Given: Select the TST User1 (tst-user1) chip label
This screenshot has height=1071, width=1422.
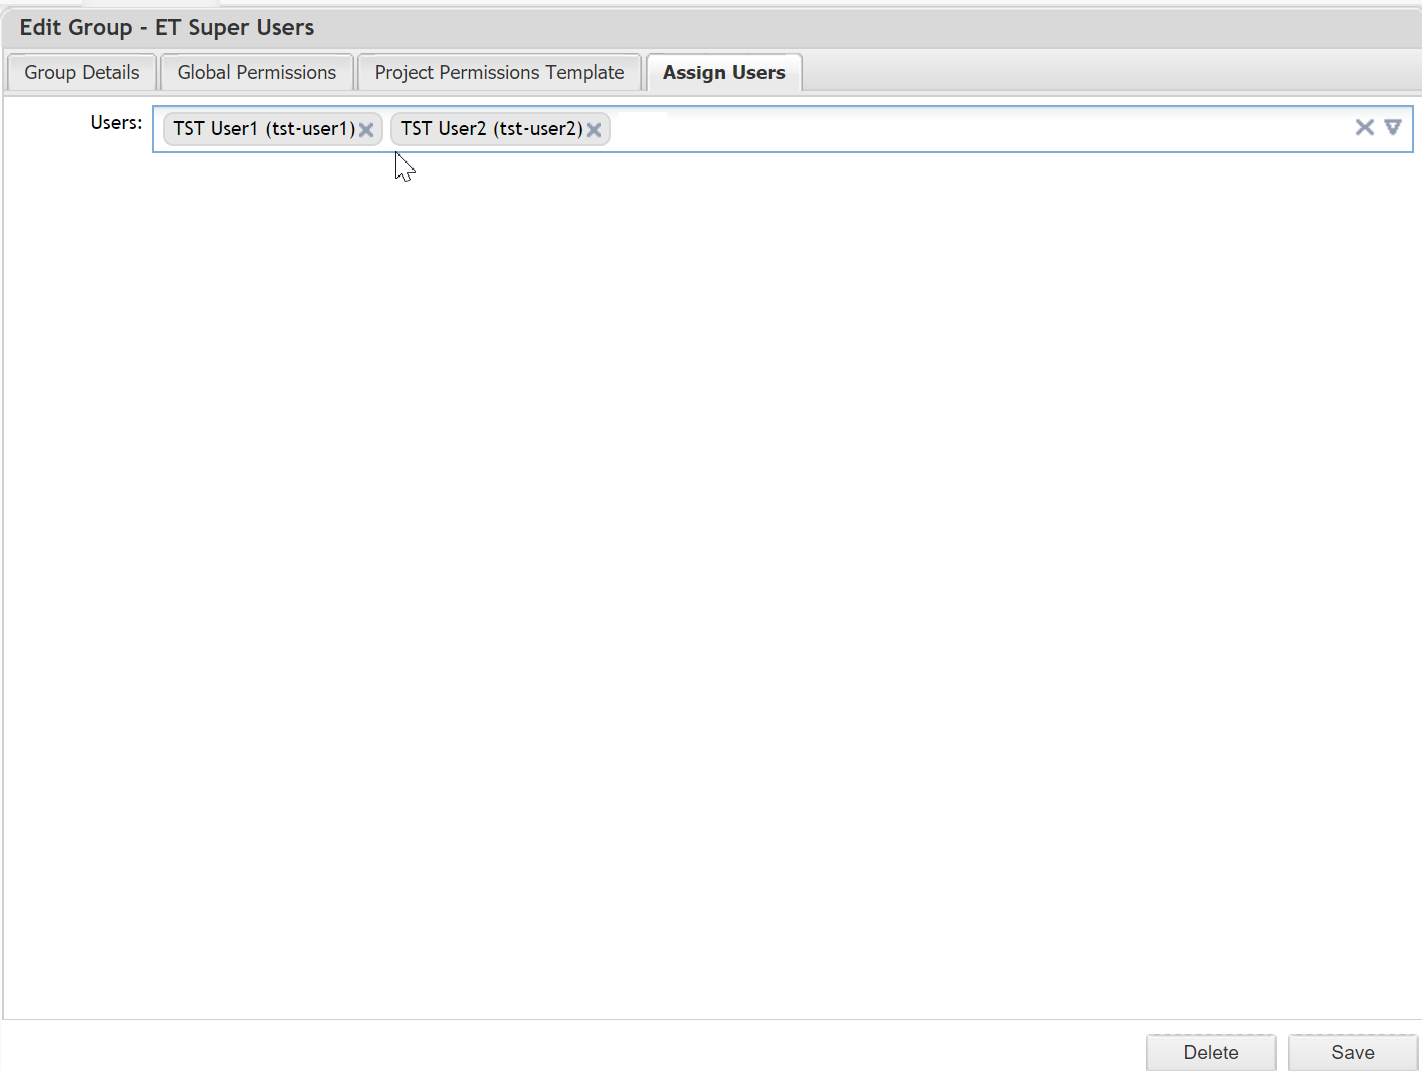Looking at the screenshot, I should point(264,129).
